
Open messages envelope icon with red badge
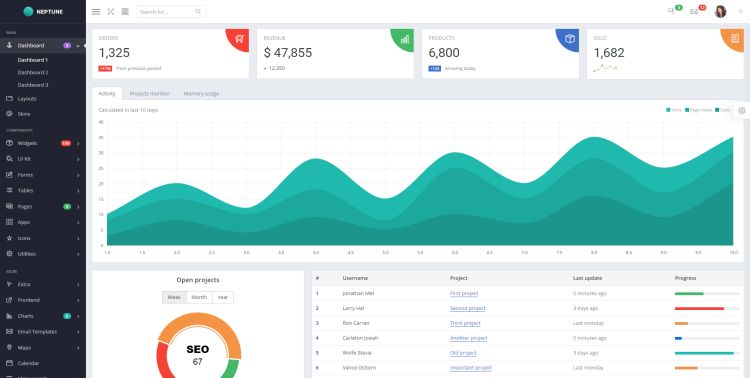click(x=694, y=11)
